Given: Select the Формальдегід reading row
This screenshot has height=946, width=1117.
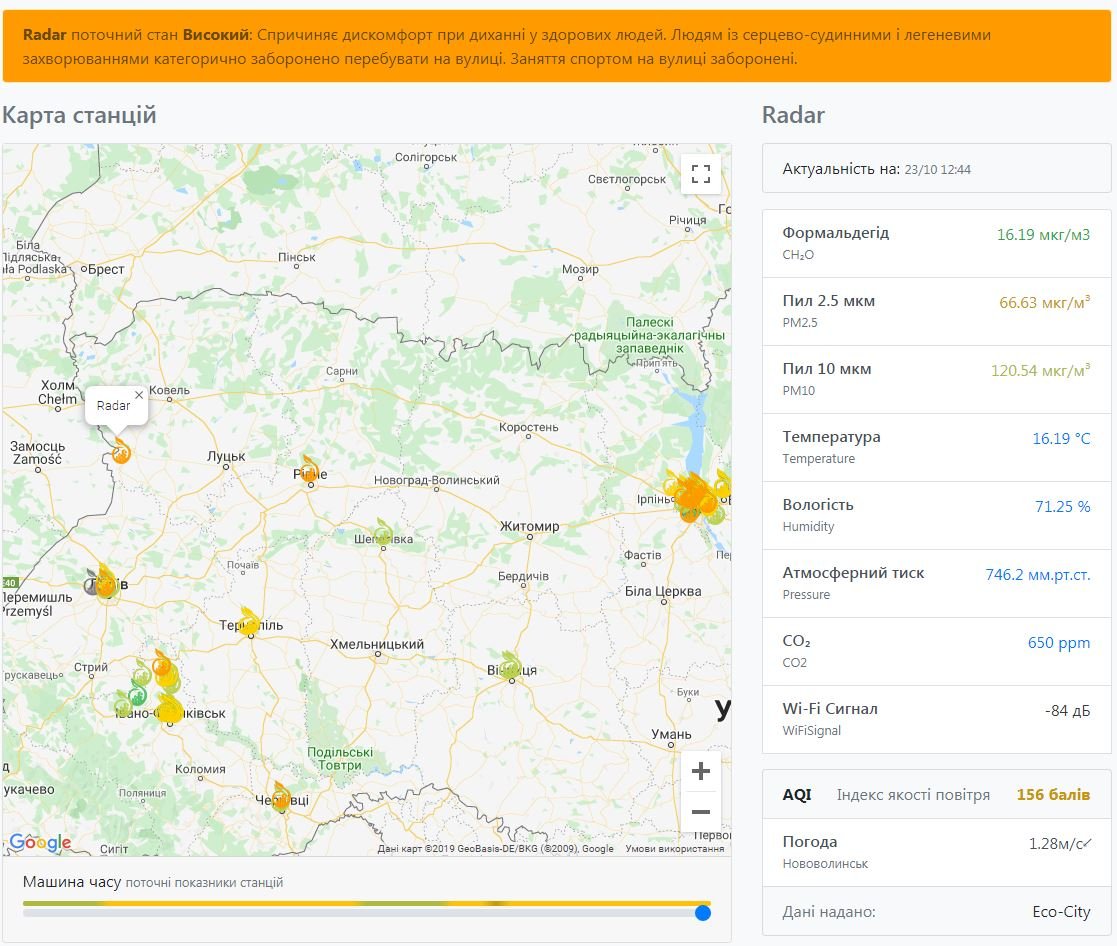Looking at the screenshot, I should [x=936, y=243].
